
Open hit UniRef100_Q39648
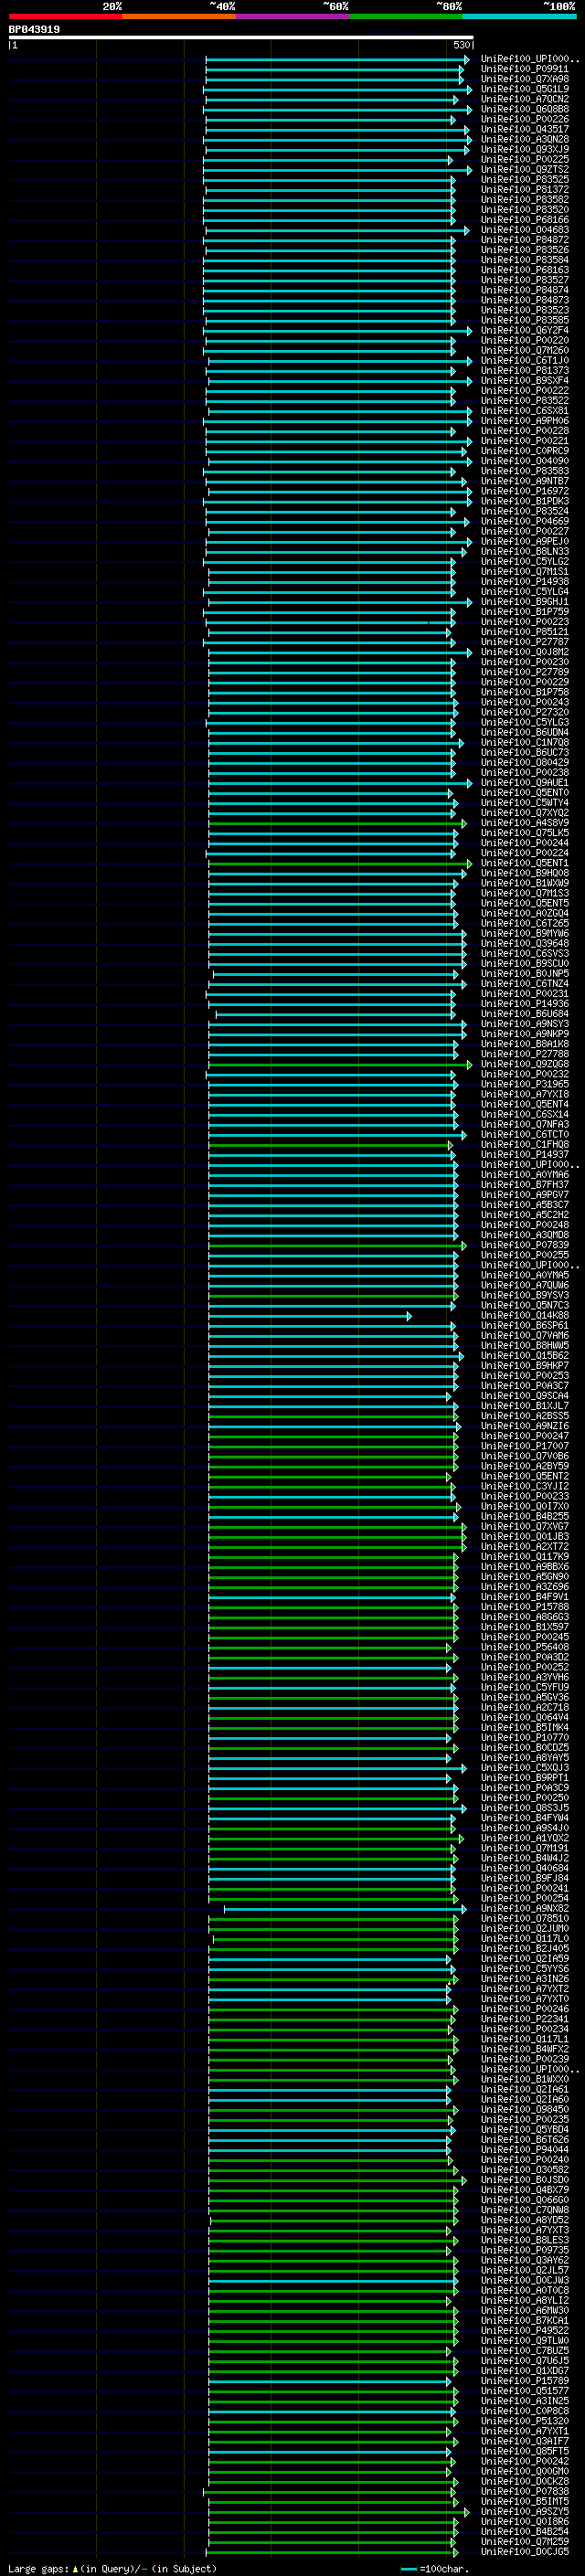(x=525, y=944)
